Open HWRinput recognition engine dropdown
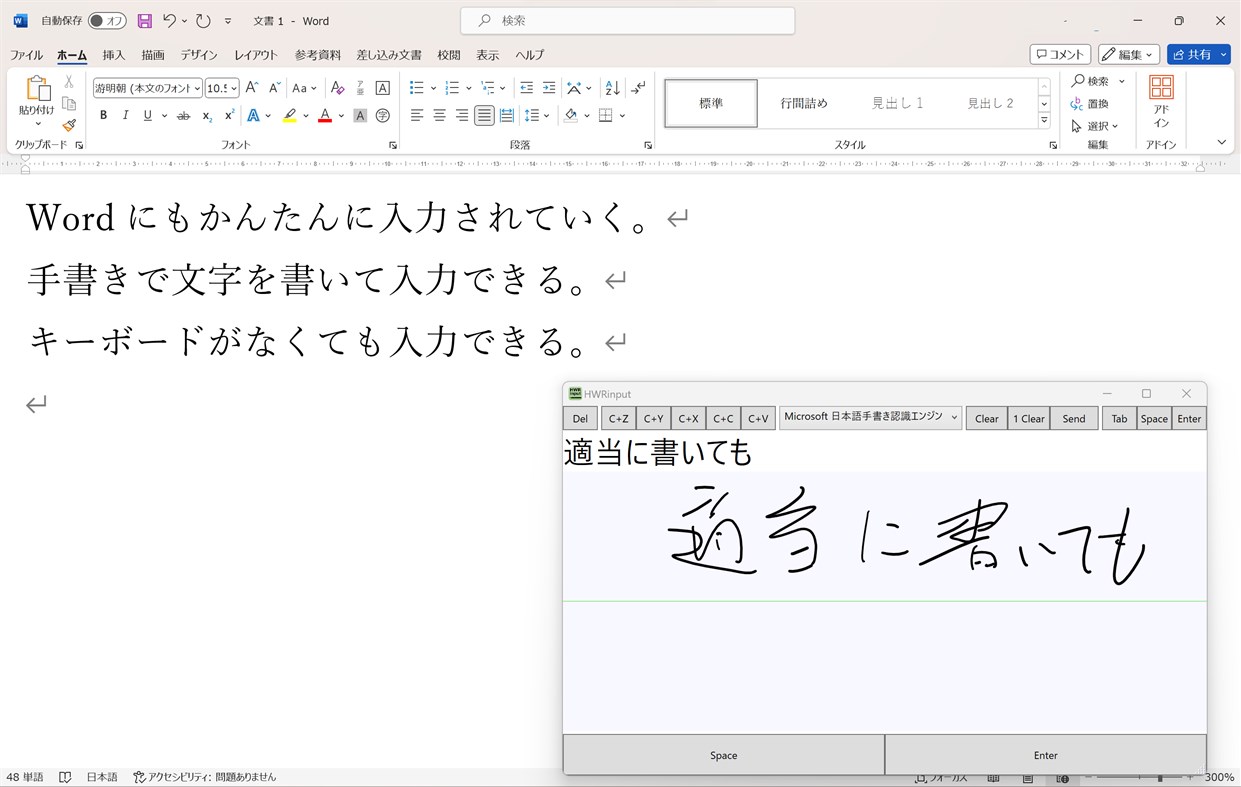 point(870,417)
